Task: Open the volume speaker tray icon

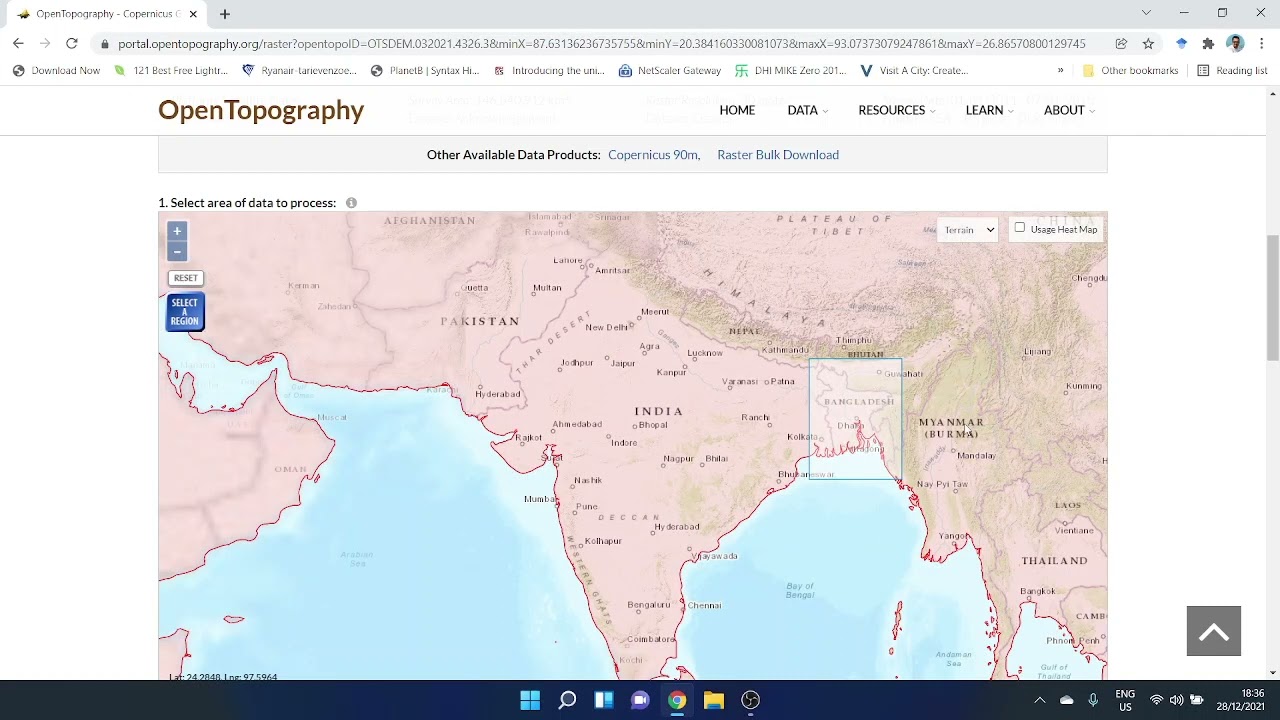Action: (1176, 700)
